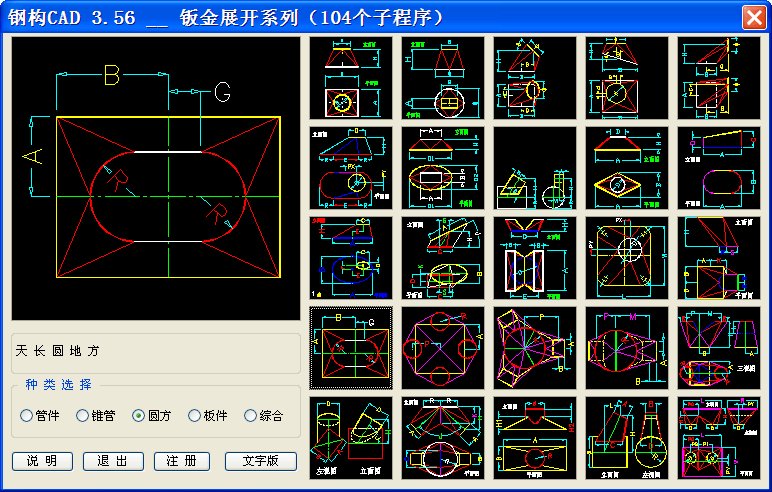Screen dimensions: 772x492
Task: Select the trapezoid over circle-in-square thumbnail
Action: 350,77
